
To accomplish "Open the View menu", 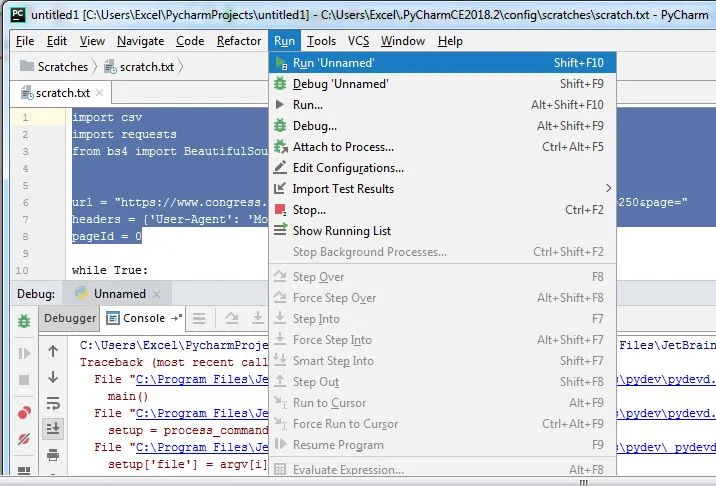I will pyautogui.click(x=92, y=41).
